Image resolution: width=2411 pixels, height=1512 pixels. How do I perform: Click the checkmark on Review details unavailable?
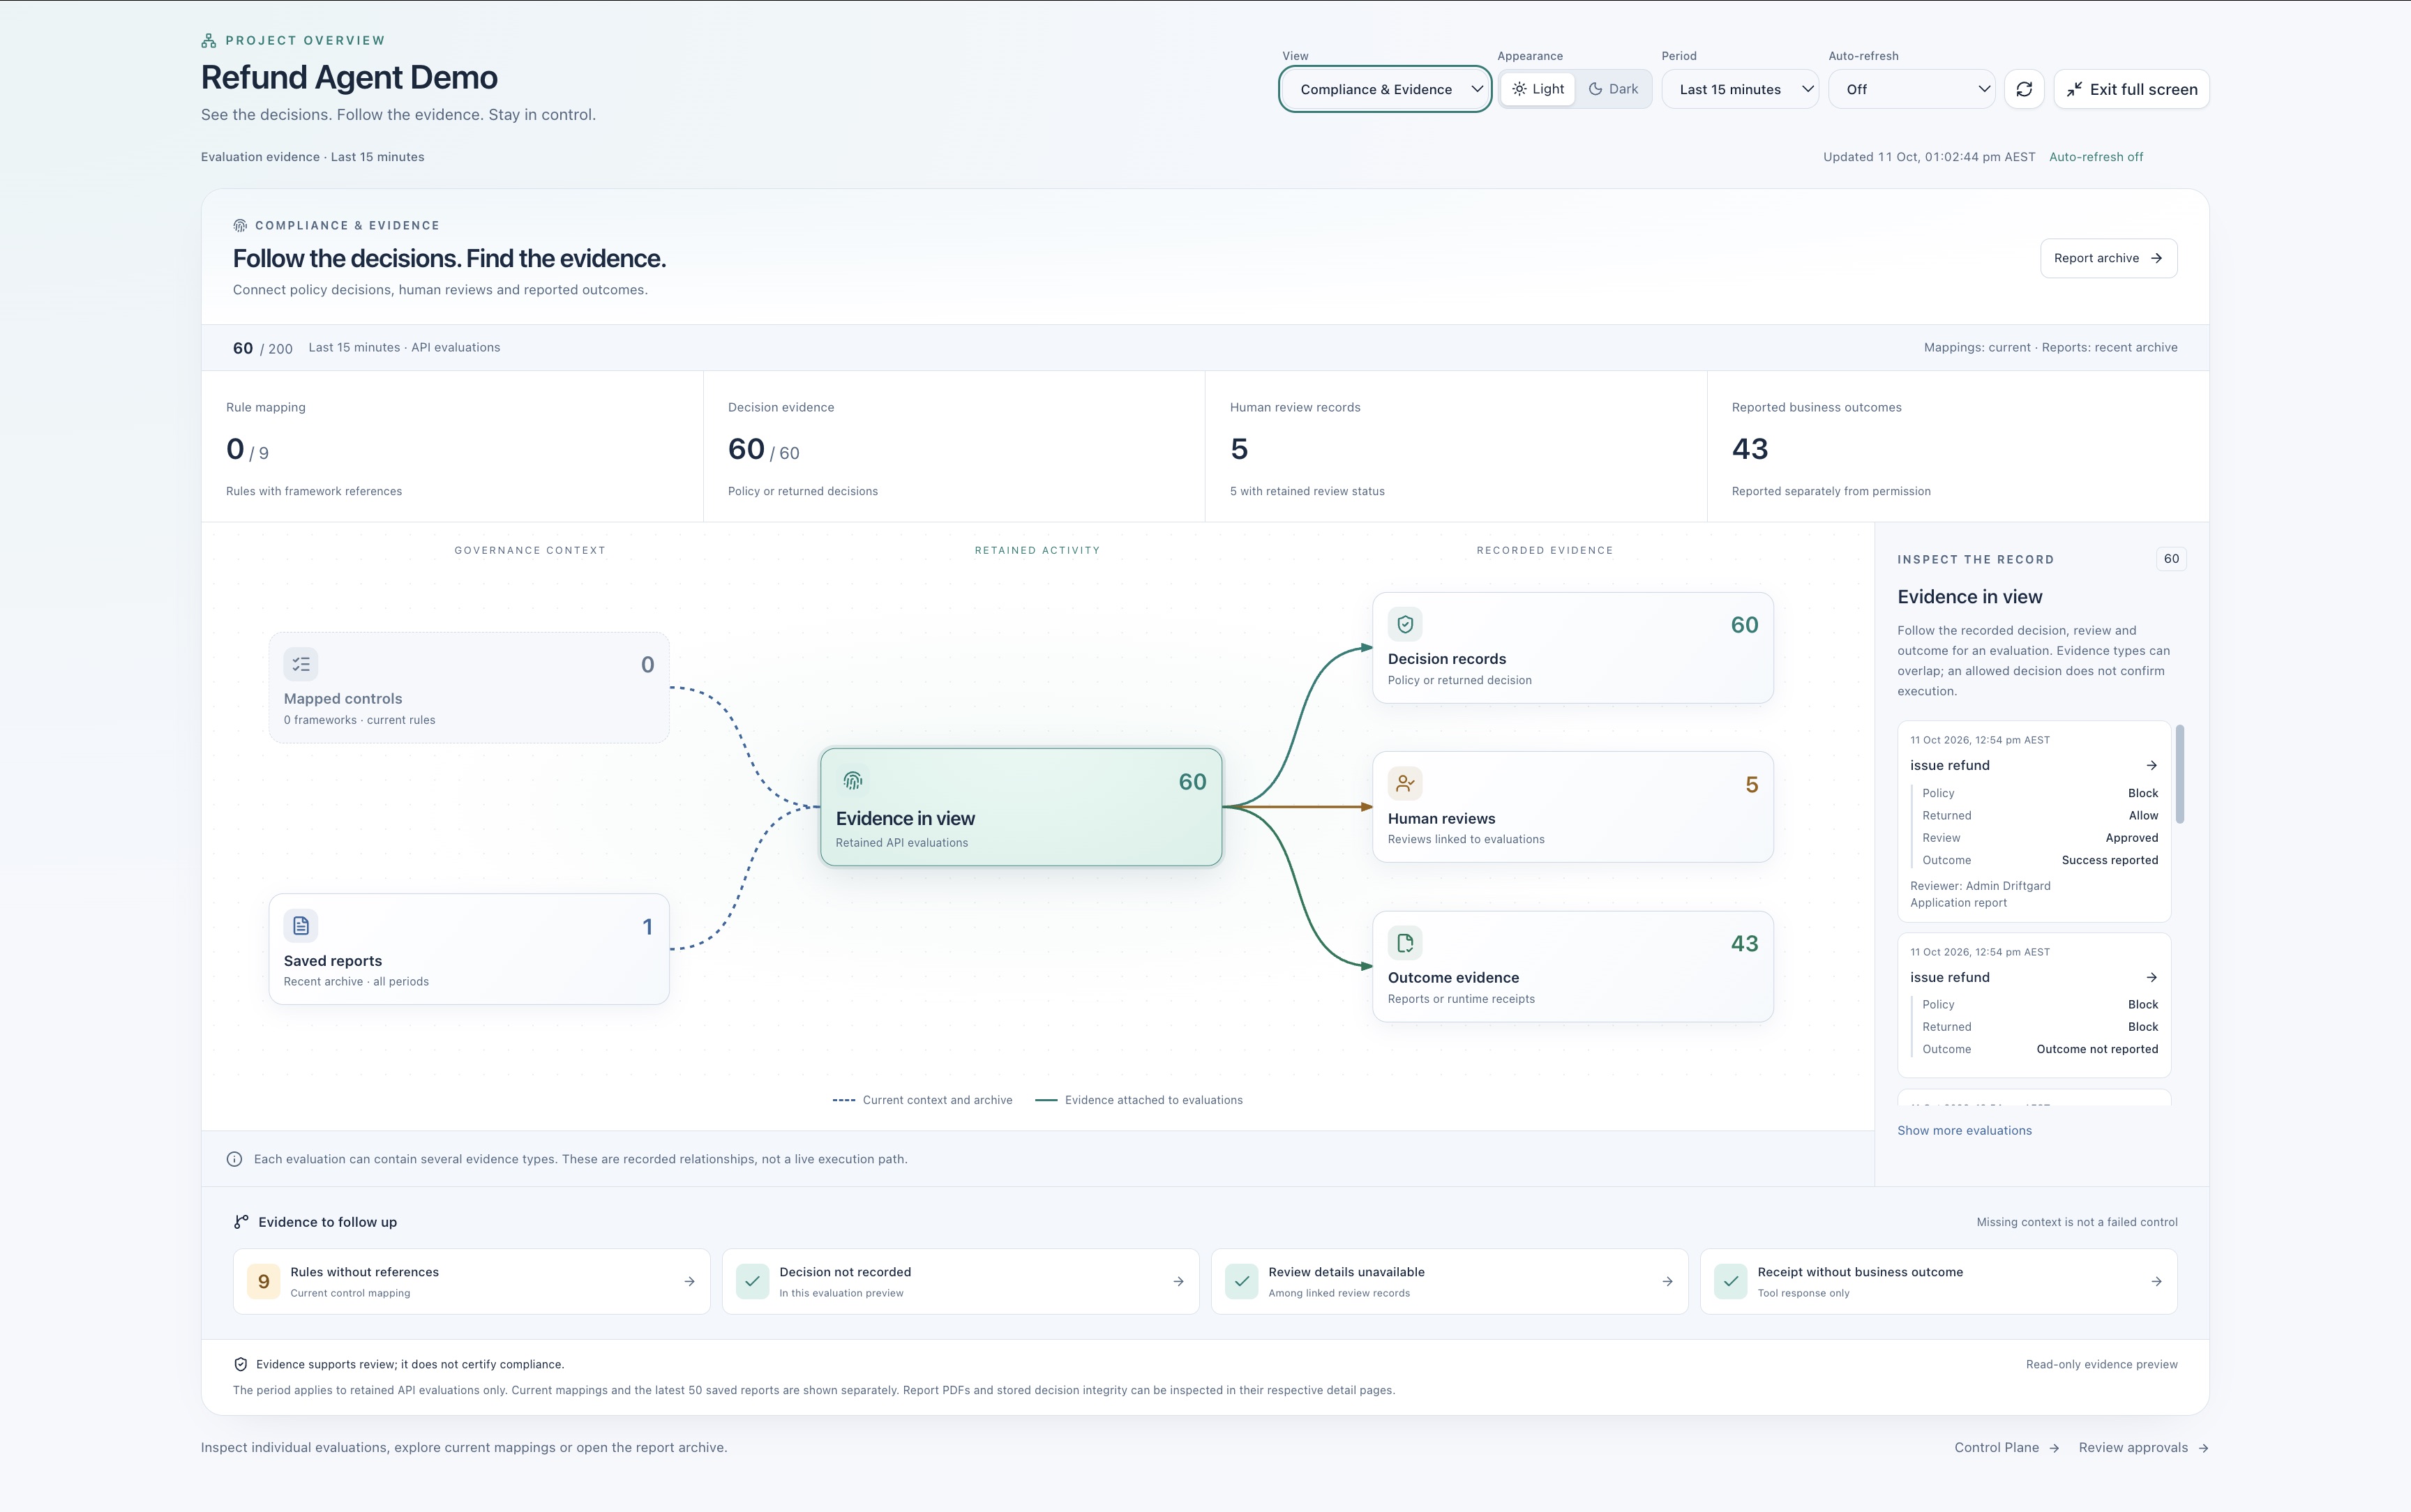[x=1241, y=1281]
